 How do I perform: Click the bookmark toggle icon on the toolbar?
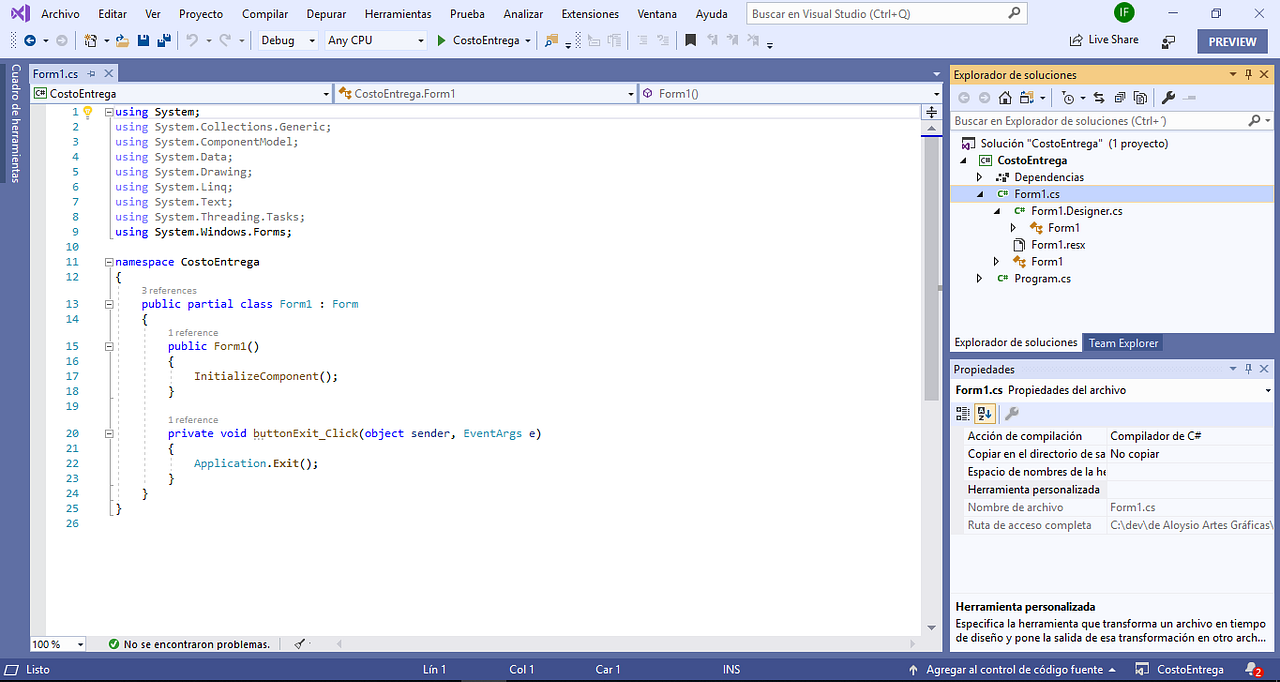click(691, 40)
